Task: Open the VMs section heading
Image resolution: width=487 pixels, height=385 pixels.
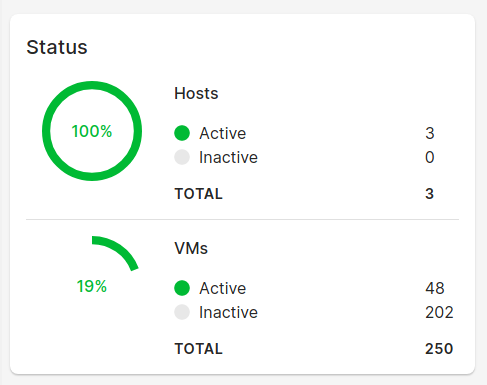Action: tap(191, 248)
